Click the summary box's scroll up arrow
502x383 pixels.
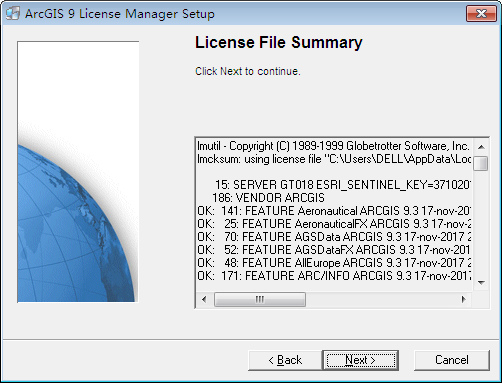[x=481, y=147]
